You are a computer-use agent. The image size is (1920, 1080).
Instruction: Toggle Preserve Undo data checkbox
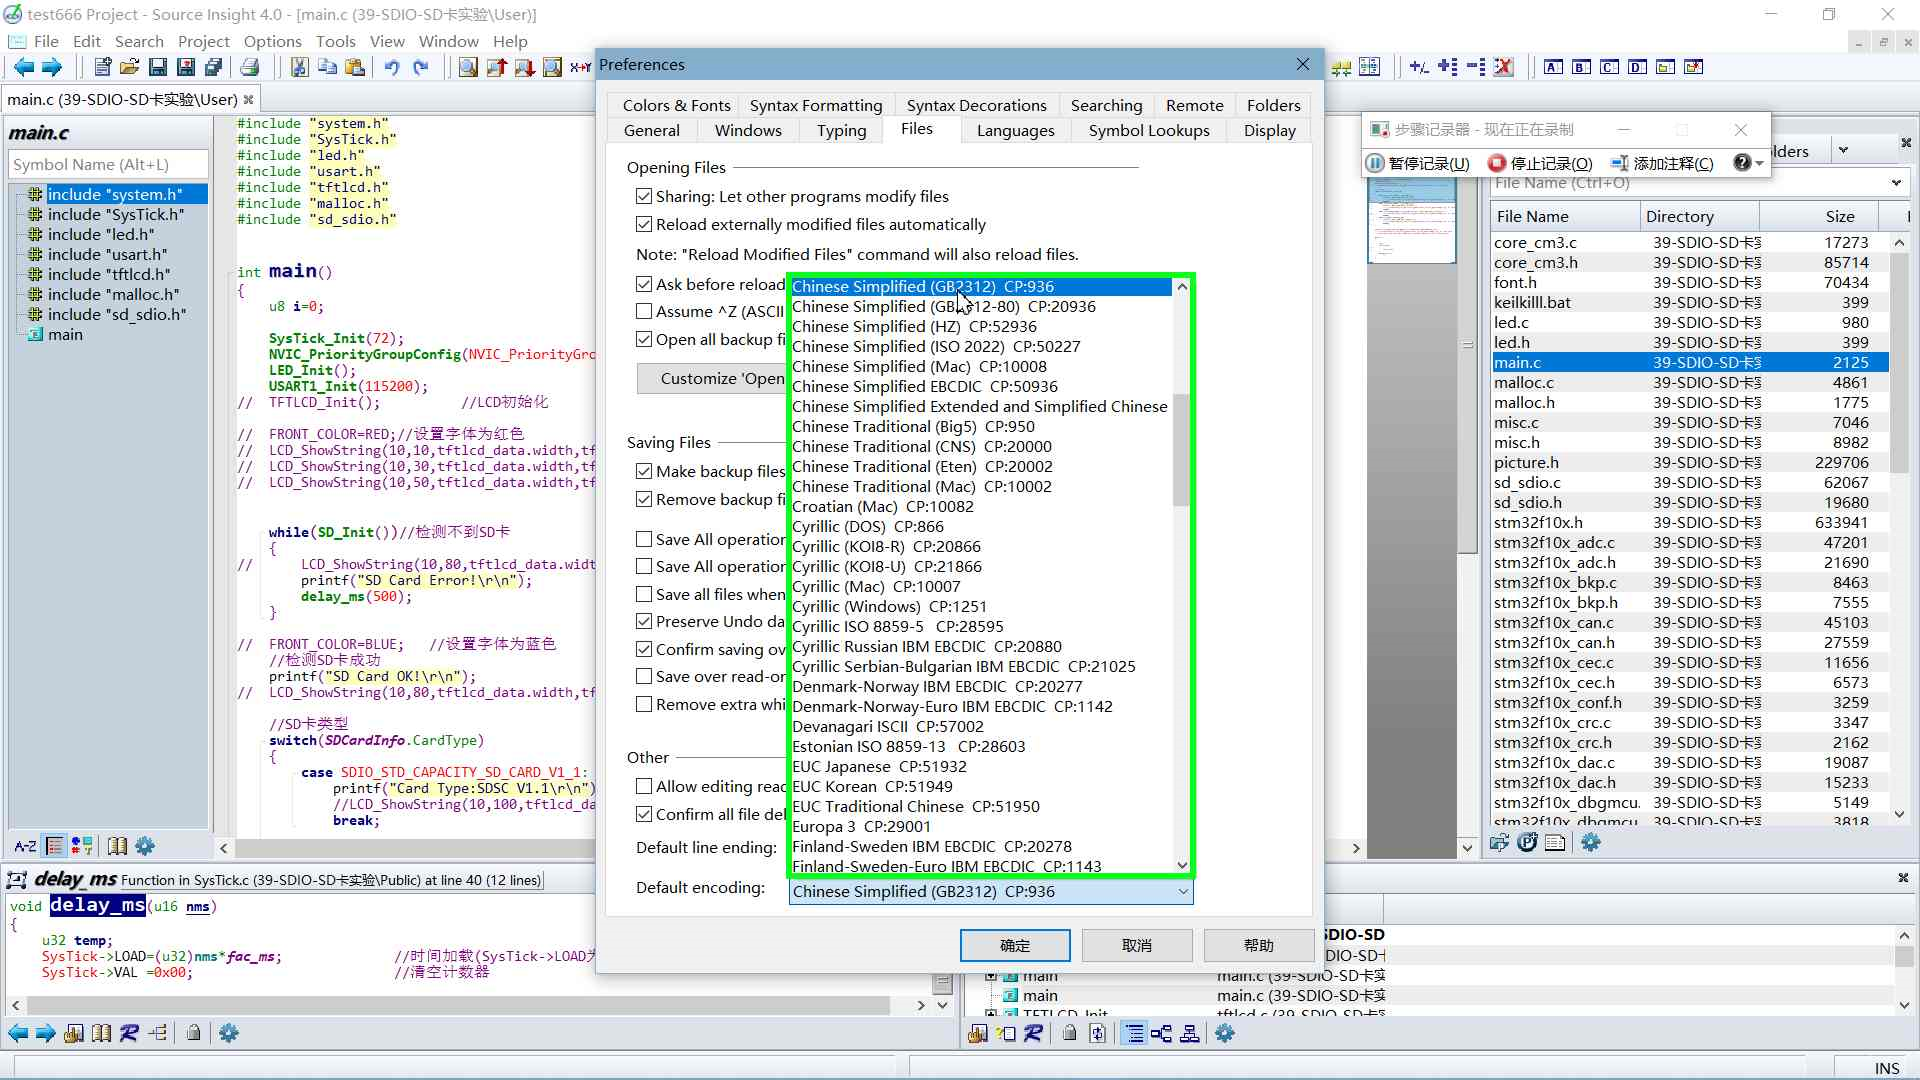pyautogui.click(x=644, y=621)
